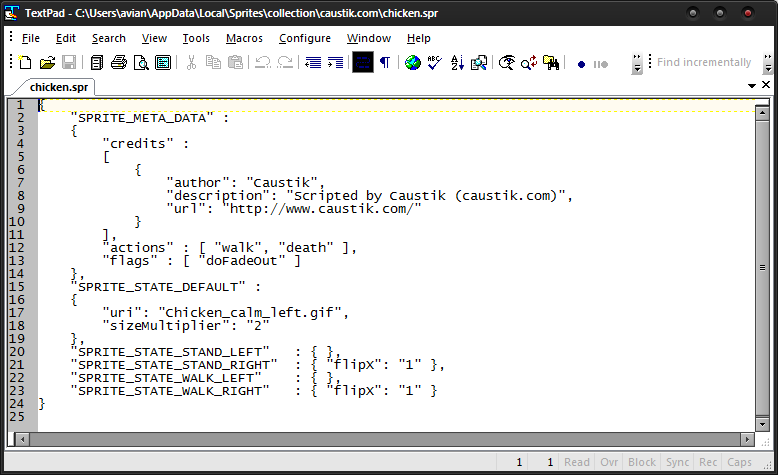Screen dimensions: 778x475
Task: Close the document with the tab bar X
Action: coord(765,87)
